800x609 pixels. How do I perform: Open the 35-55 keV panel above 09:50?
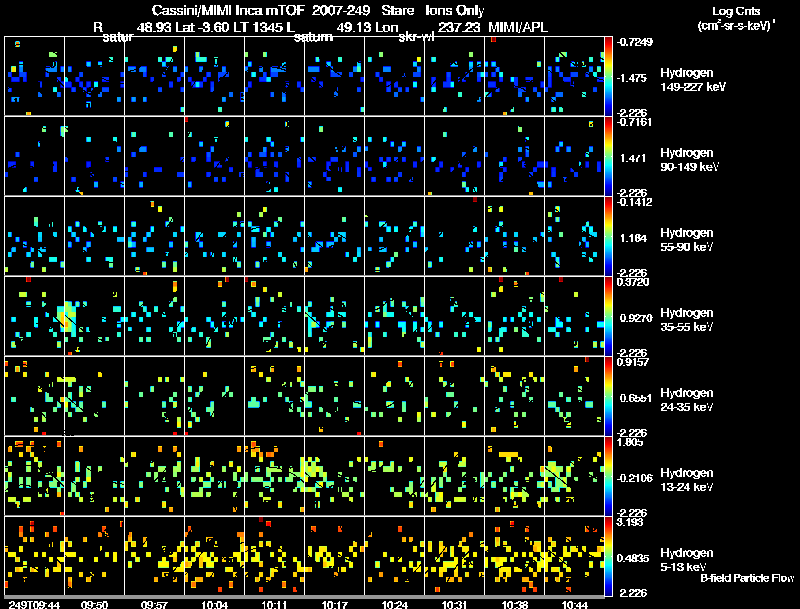[x=94, y=316]
